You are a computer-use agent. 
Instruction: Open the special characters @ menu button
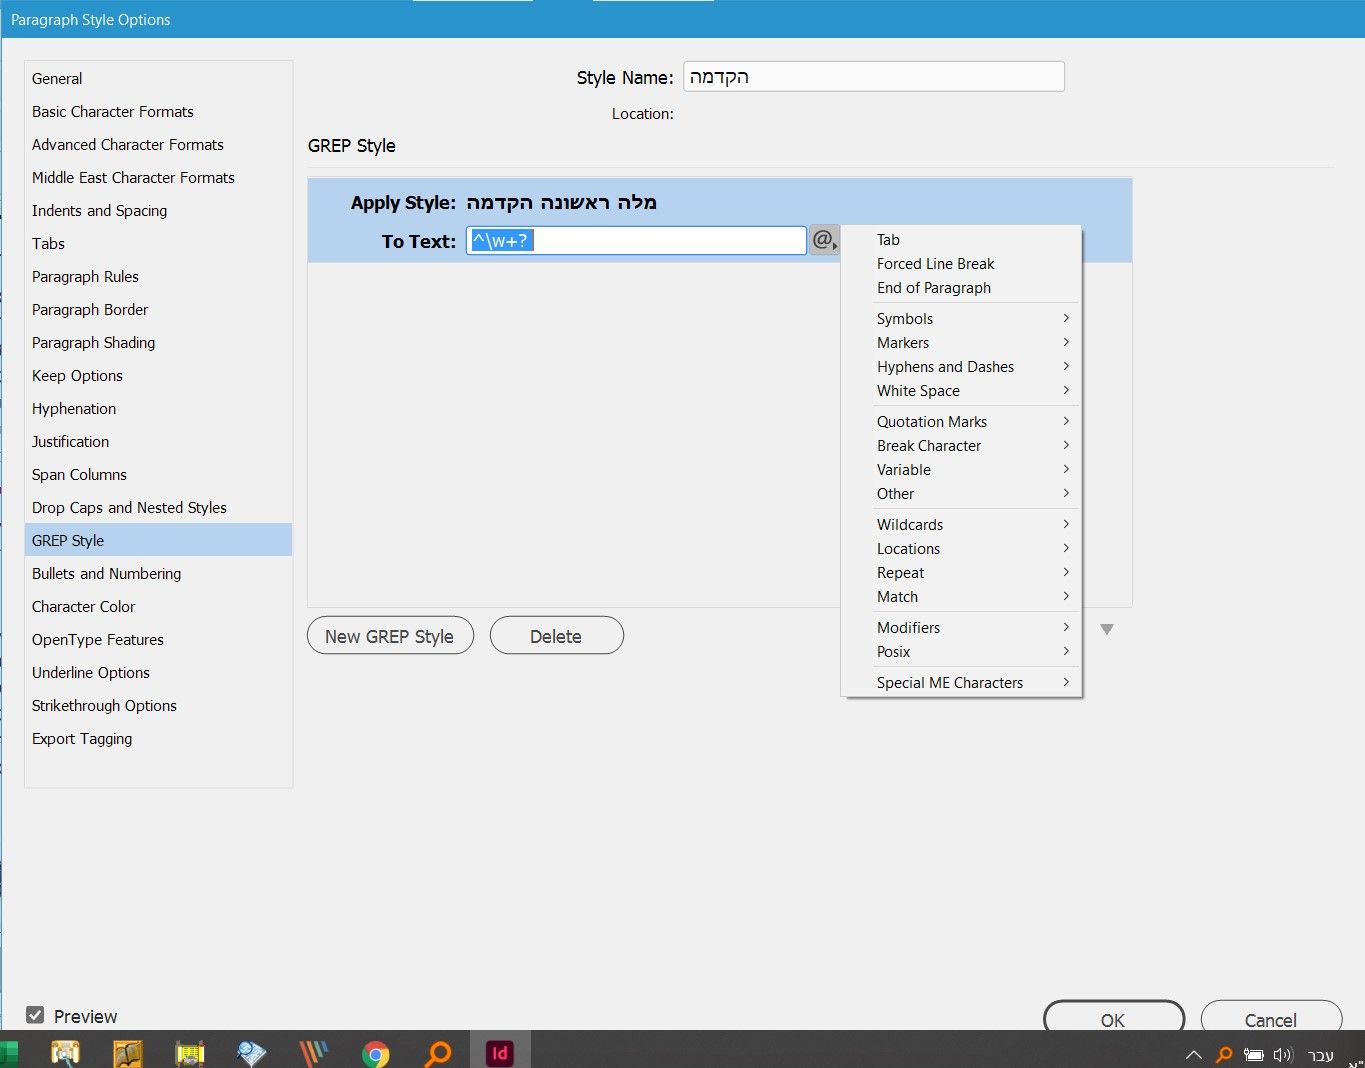pyautogui.click(x=824, y=240)
